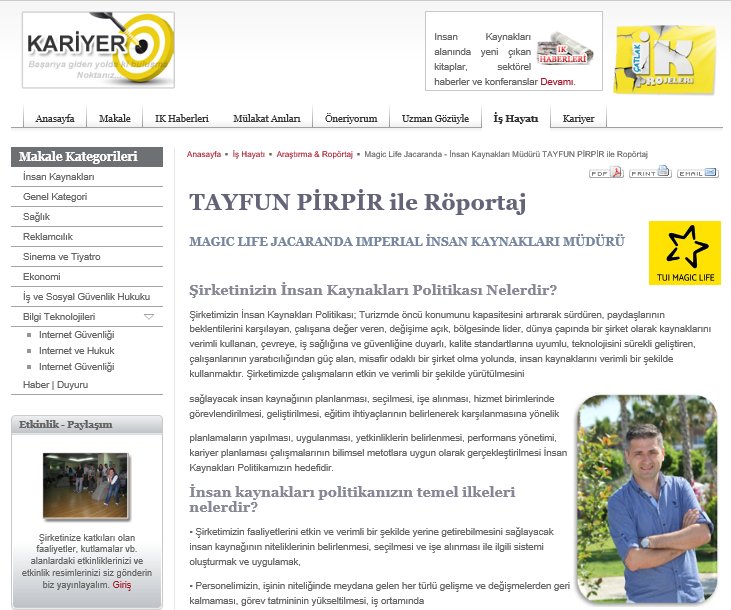The width and height of the screenshot is (731, 610).
Task: Open the Reklamcılık category
Action: point(48,237)
